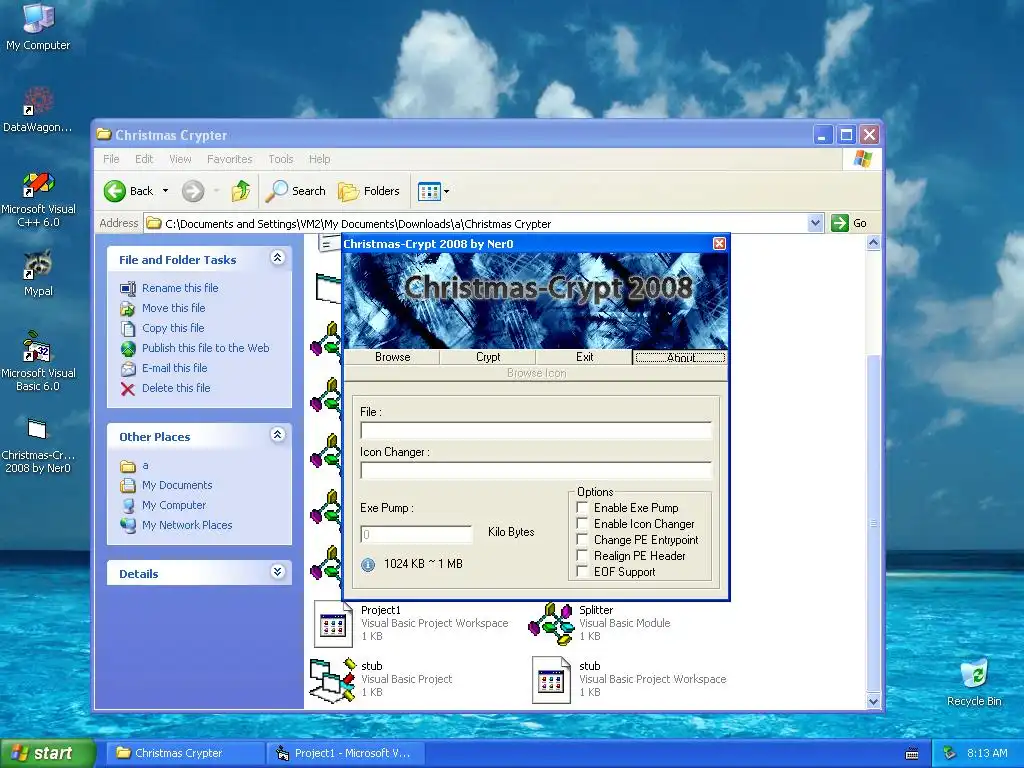
Task: Launch DataWagon desktop shortcut
Action: tap(38, 108)
